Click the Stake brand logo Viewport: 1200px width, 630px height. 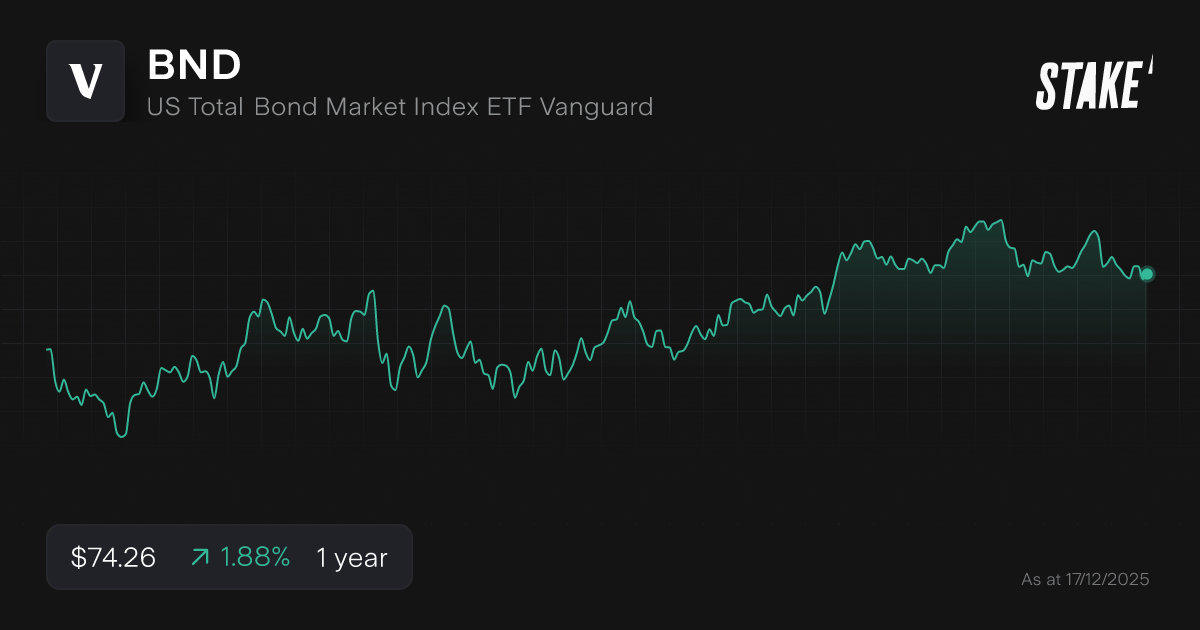click(1088, 85)
